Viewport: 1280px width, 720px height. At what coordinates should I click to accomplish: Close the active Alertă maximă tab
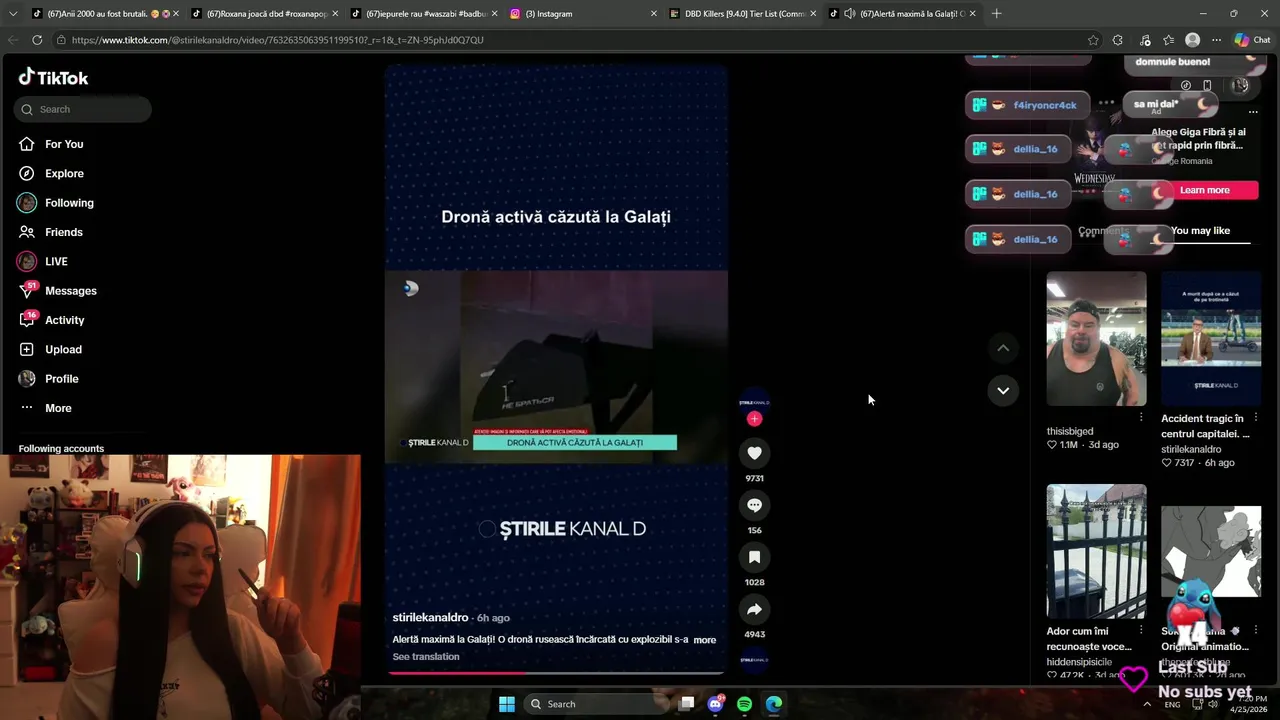[x=972, y=14]
